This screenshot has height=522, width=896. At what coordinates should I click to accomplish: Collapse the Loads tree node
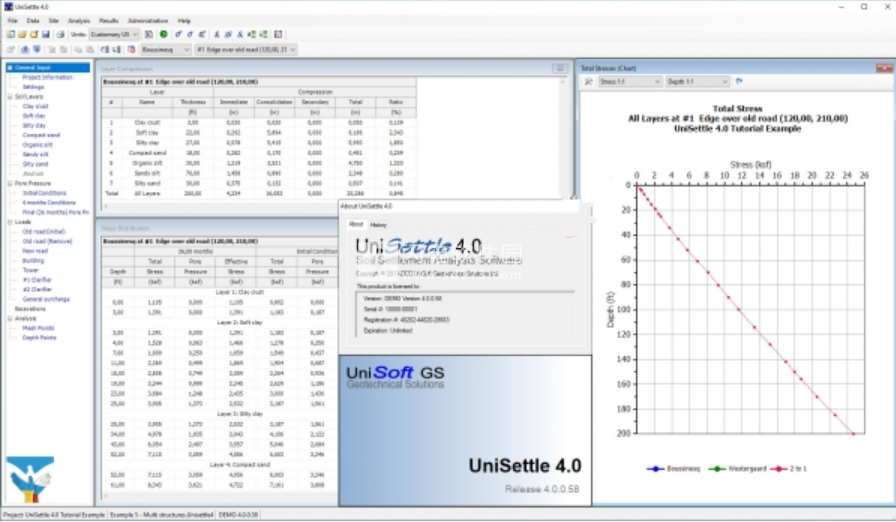tap(10, 222)
